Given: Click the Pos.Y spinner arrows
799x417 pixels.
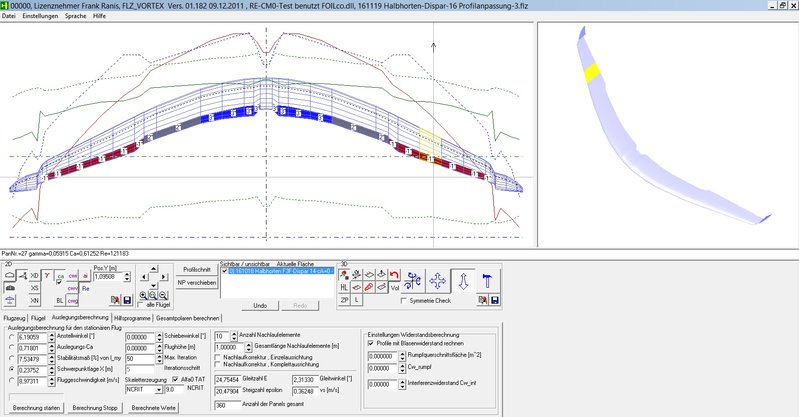Looking at the screenshot, I should [x=127, y=277].
